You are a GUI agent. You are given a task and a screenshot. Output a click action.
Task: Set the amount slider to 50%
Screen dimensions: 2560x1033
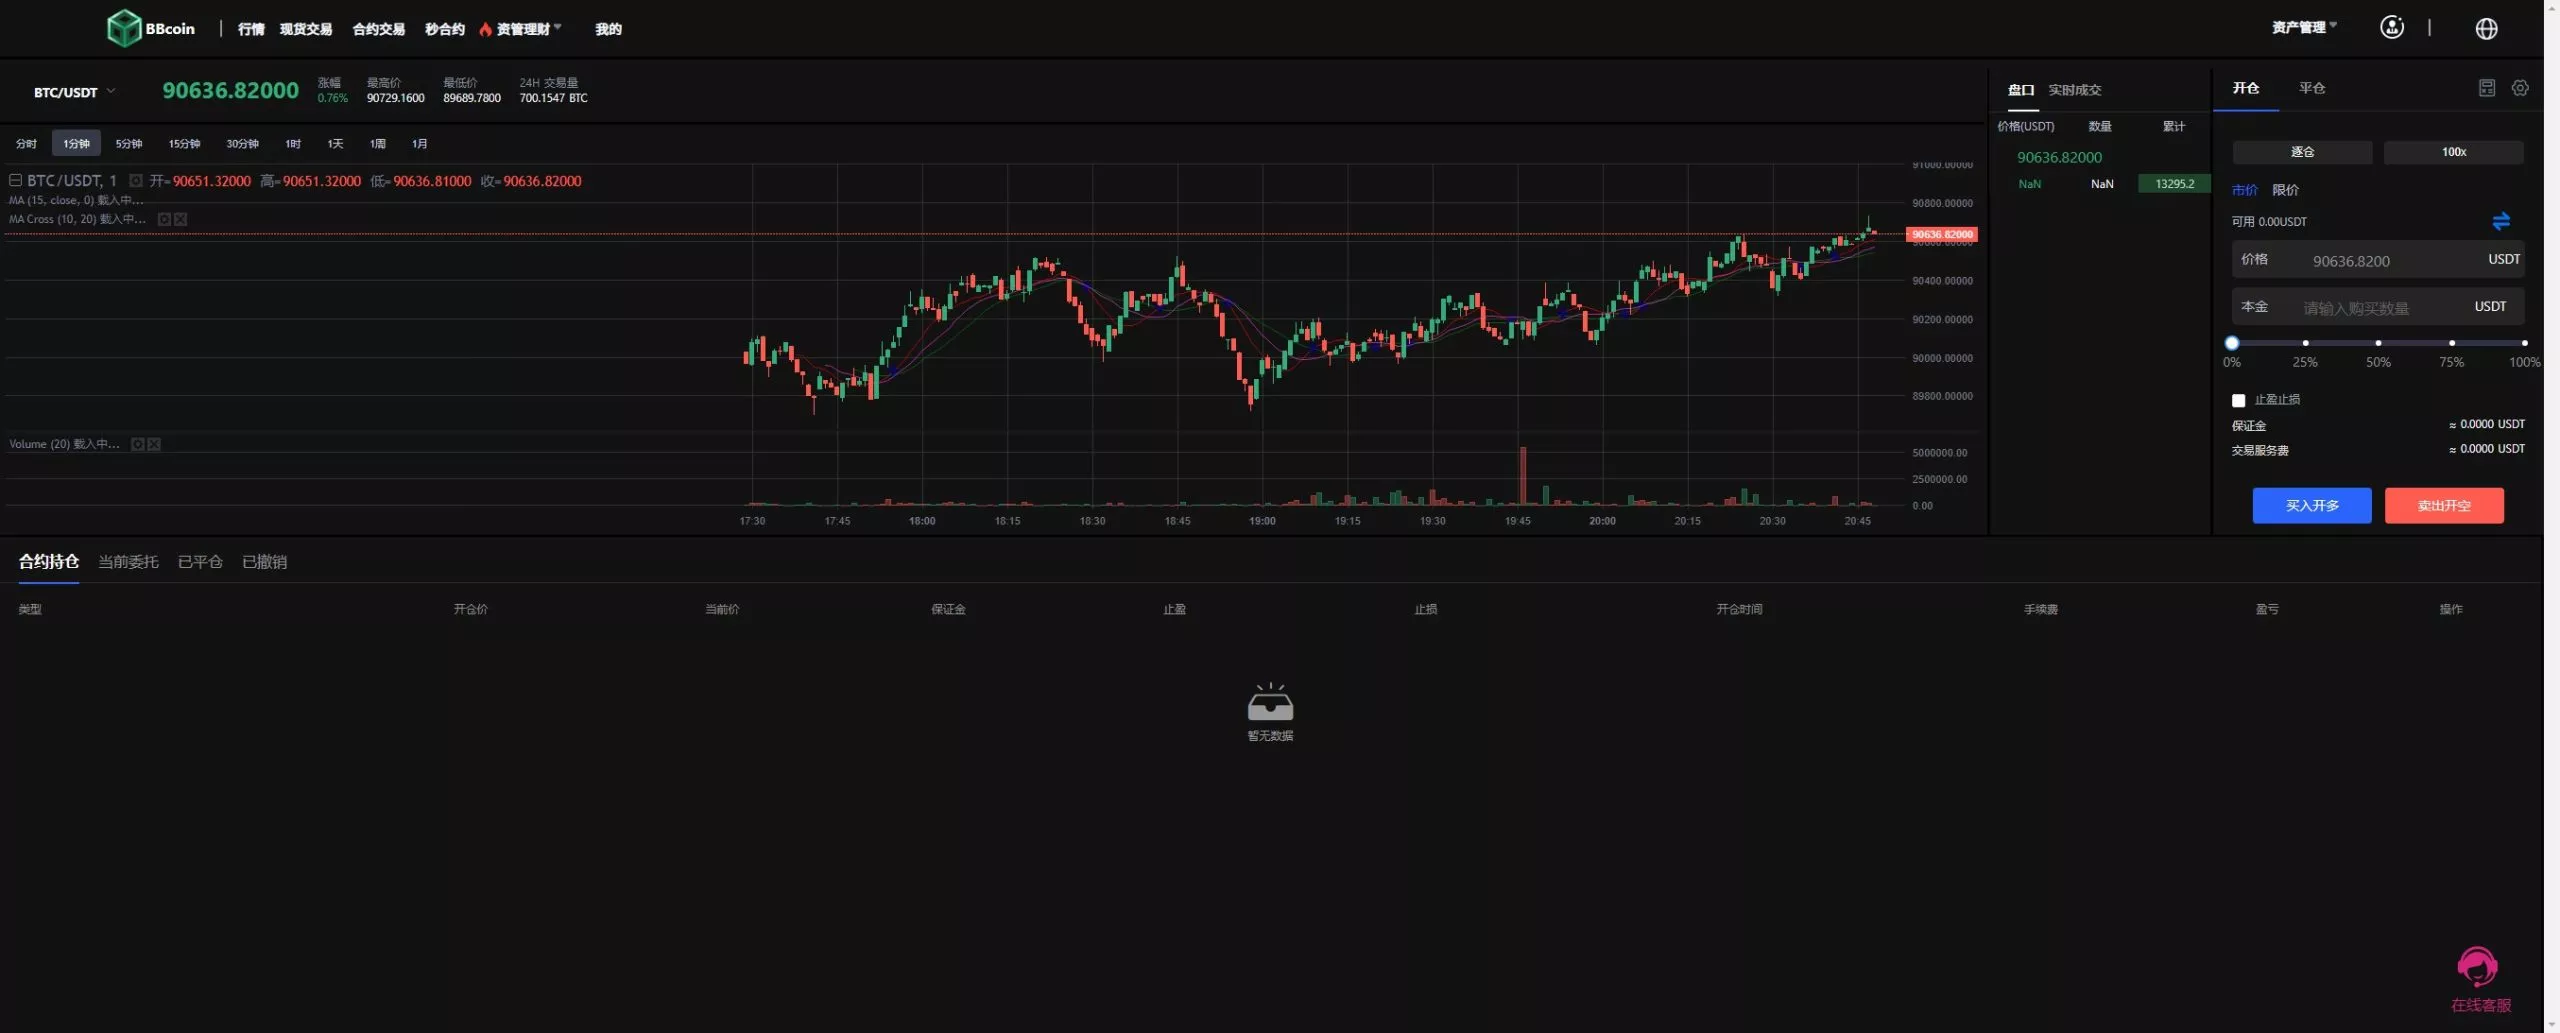point(2378,343)
